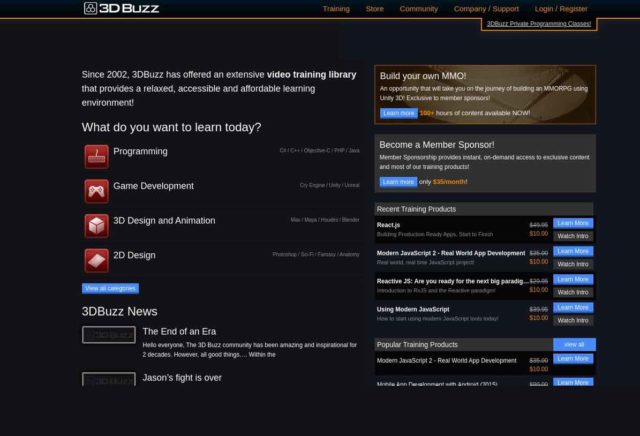
Task: Click Photoshop / Sci-Fi / Fantasy / Anatomy tags
Action: [x=316, y=254]
